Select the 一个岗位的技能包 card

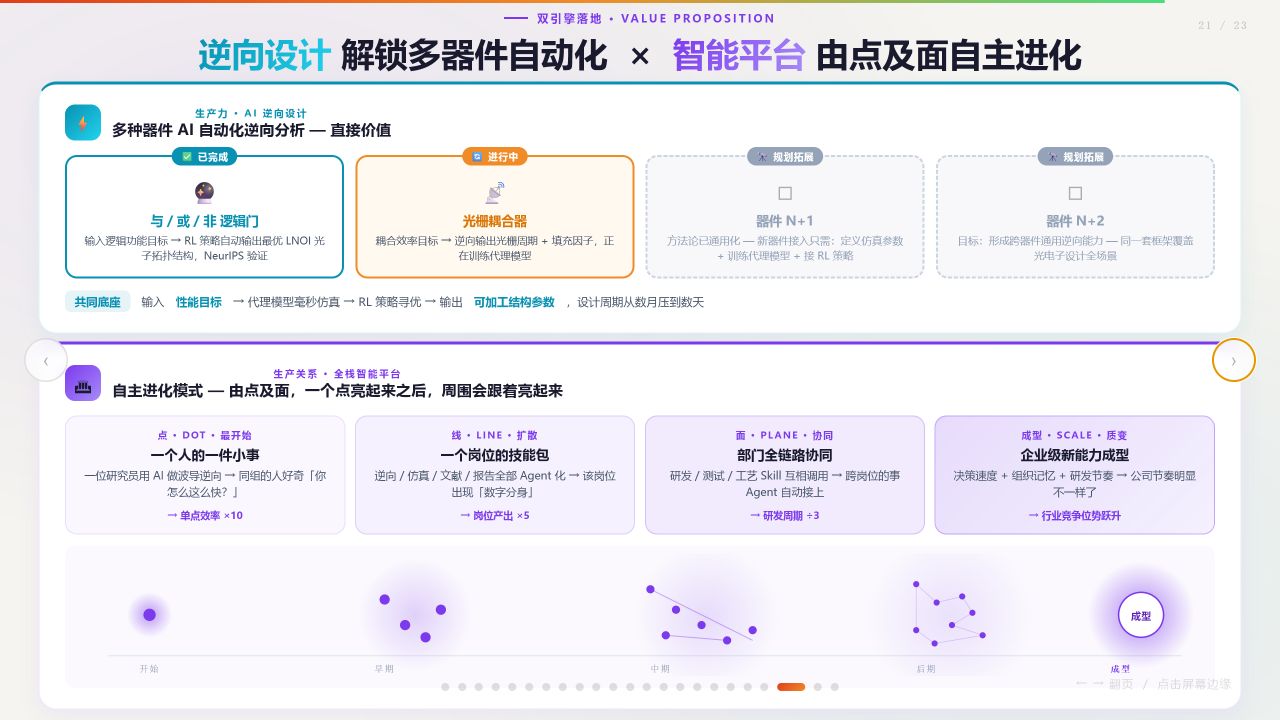(495, 475)
